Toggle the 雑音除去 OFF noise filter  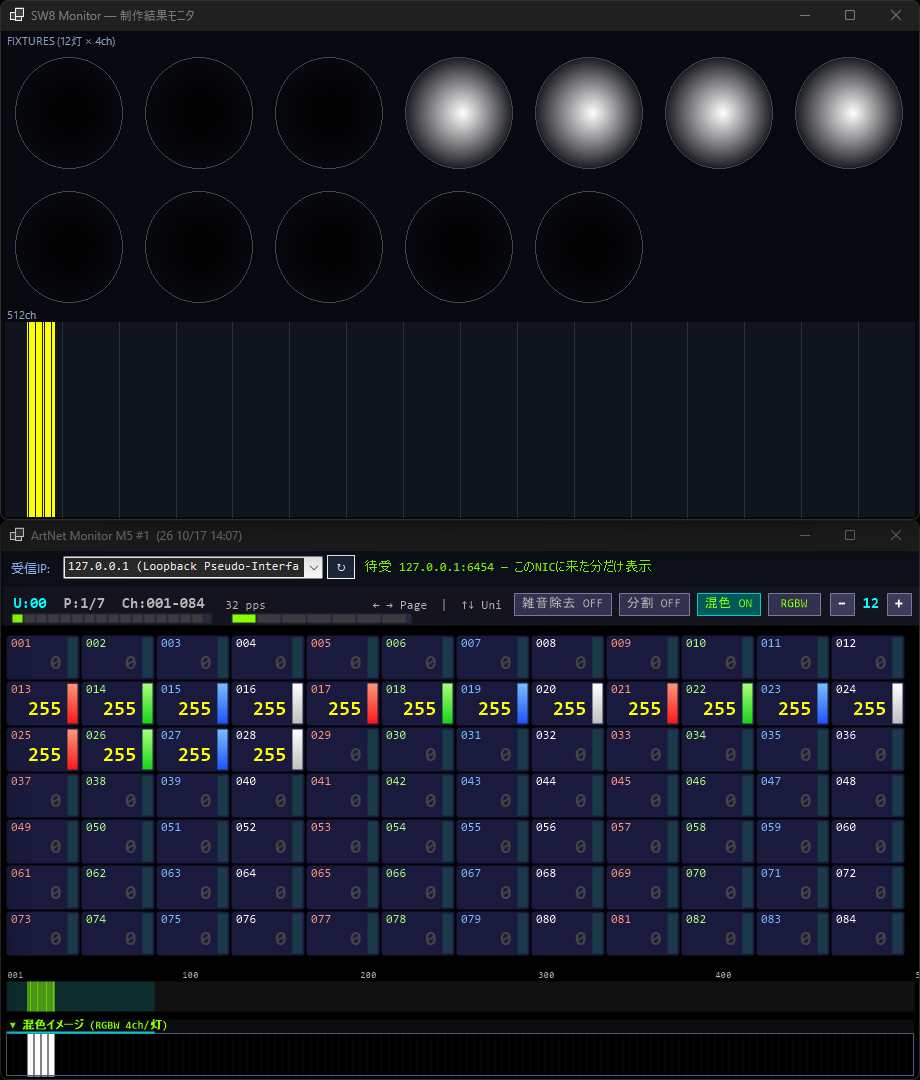coord(563,603)
